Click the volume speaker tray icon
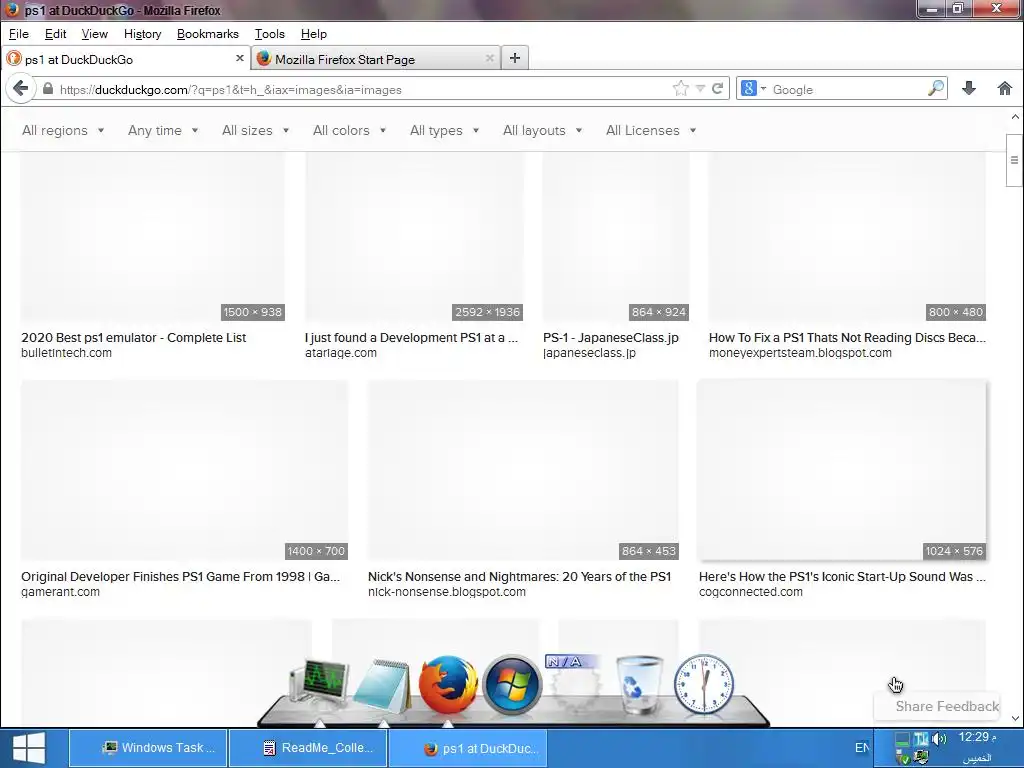The height and width of the screenshot is (768, 1024). click(x=940, y=739)
